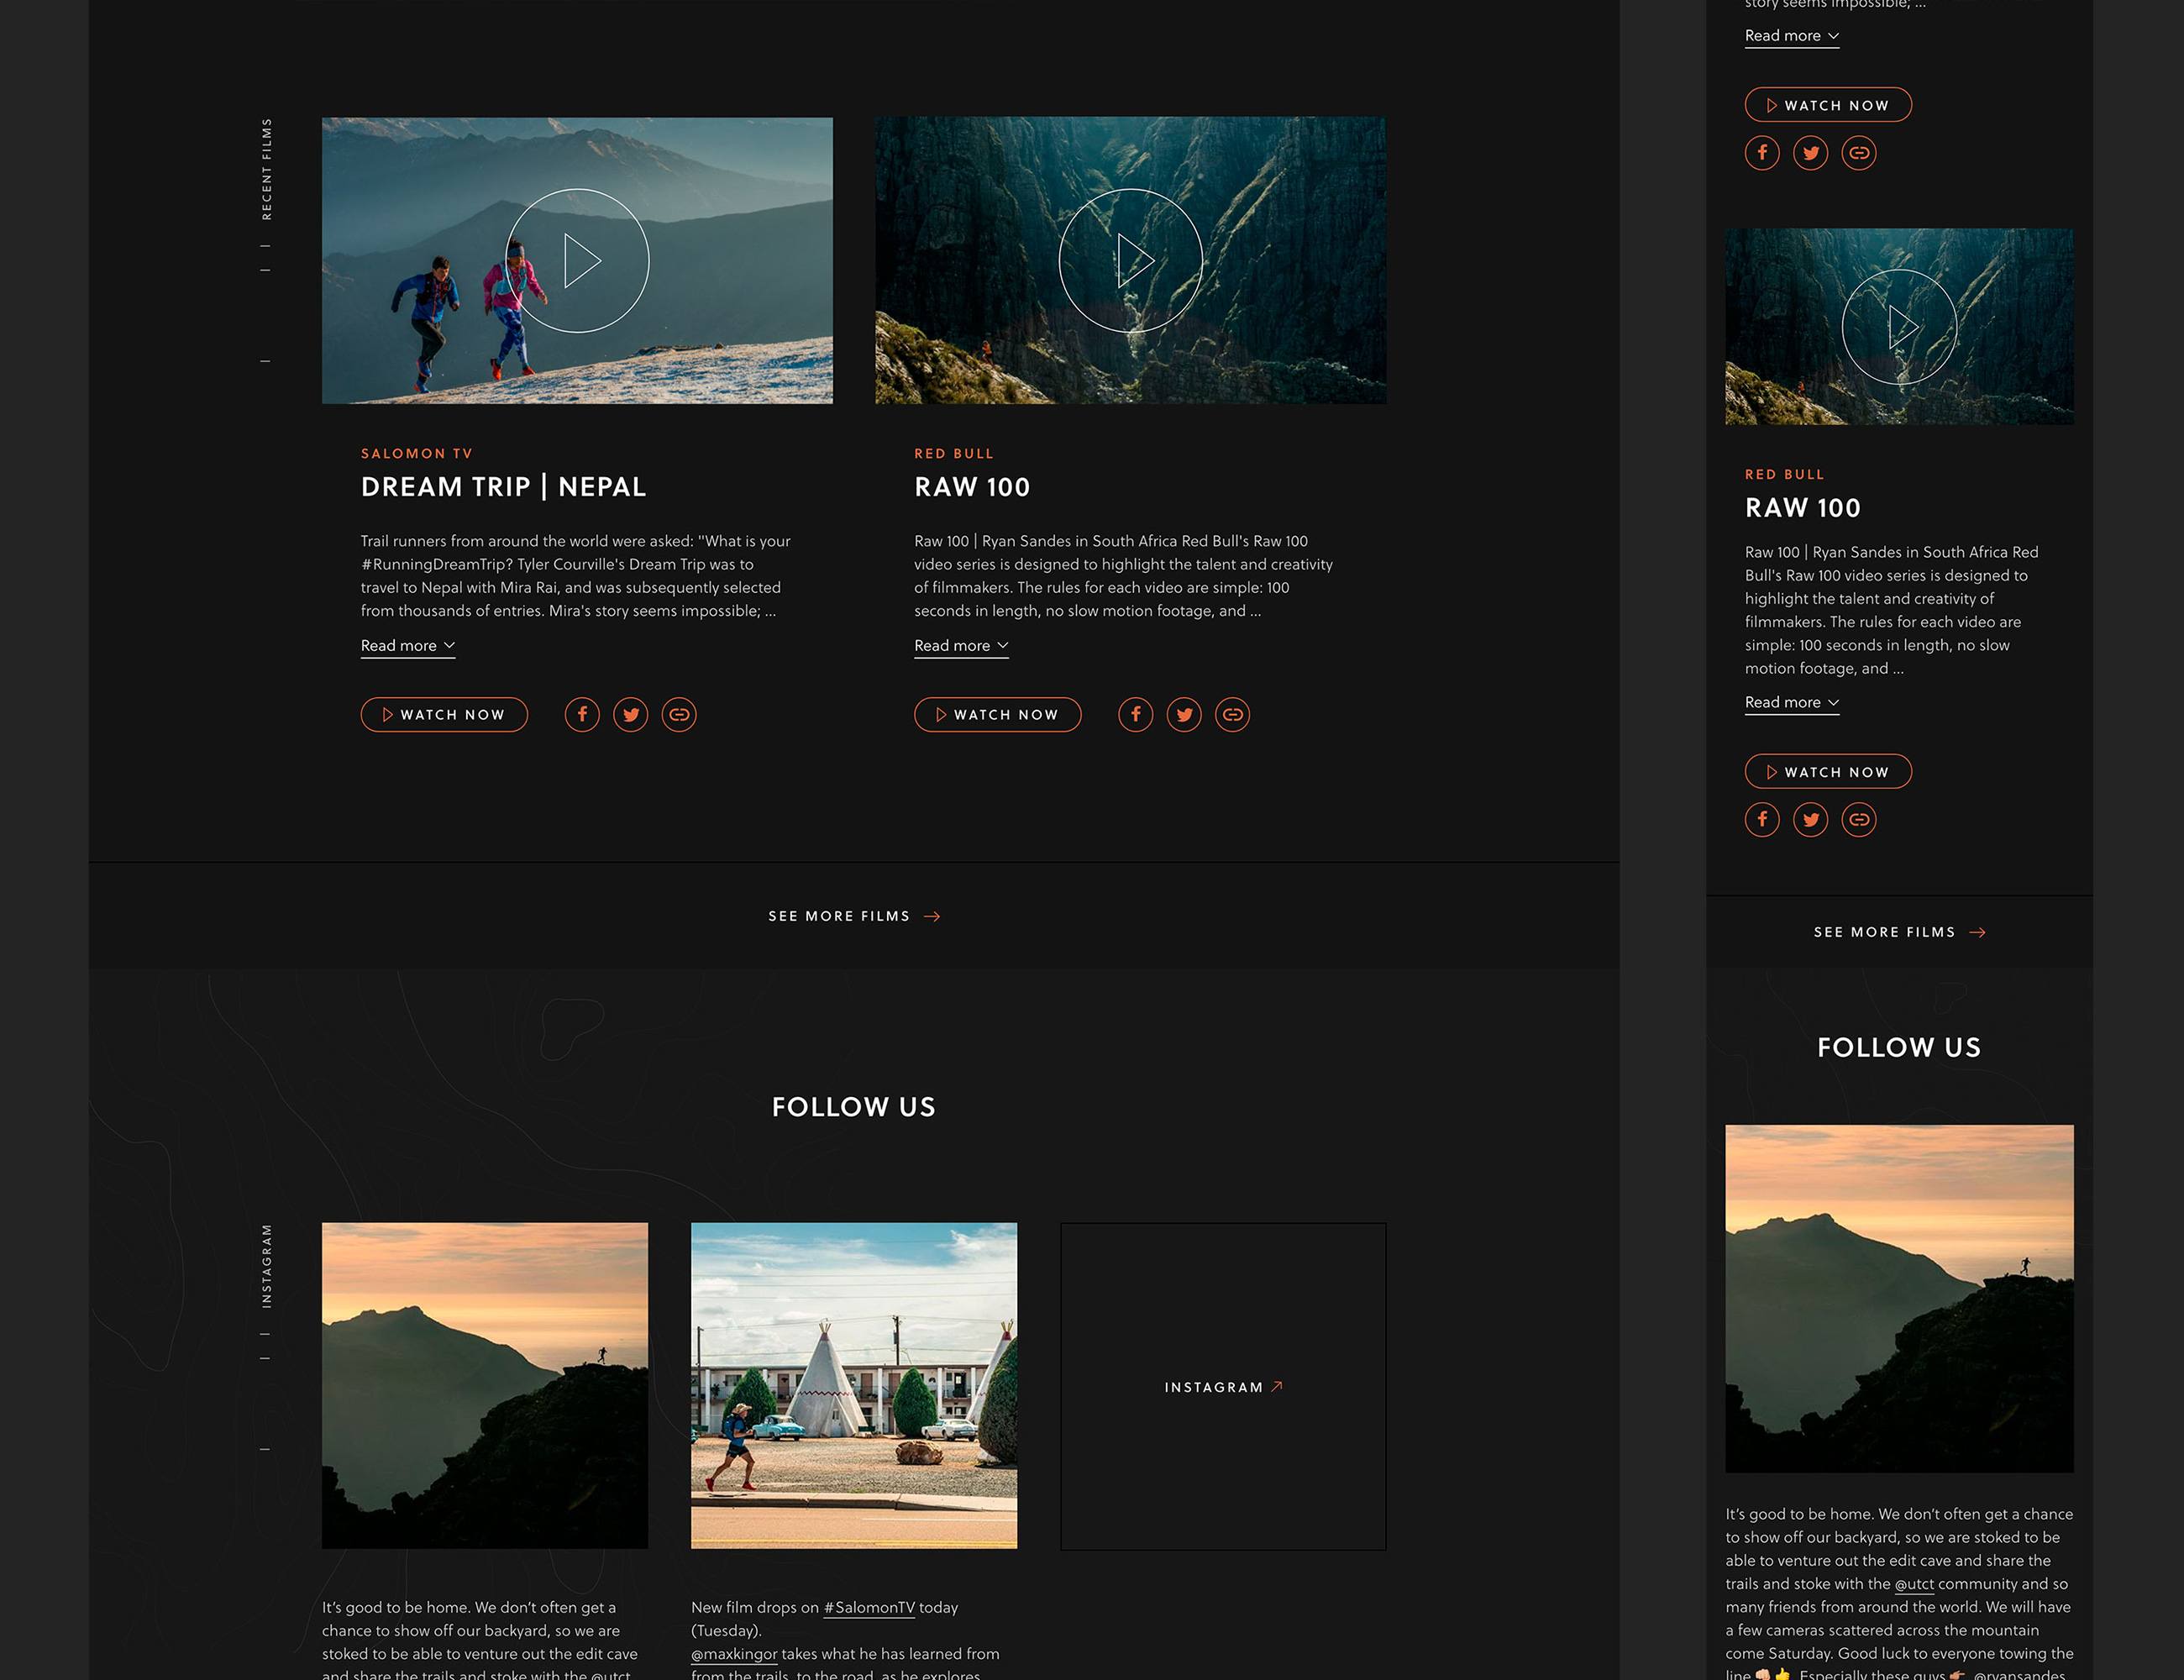Share mobile Raw 100 film on Facebook

click(x=1762, y=820)
